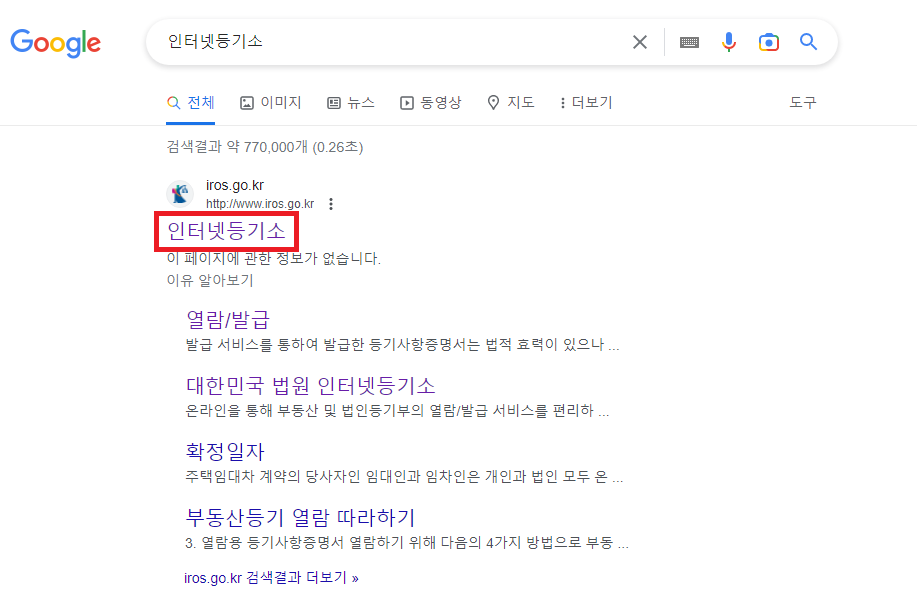Open the 인터넷등기소 main result link

(x=226, y=231)
